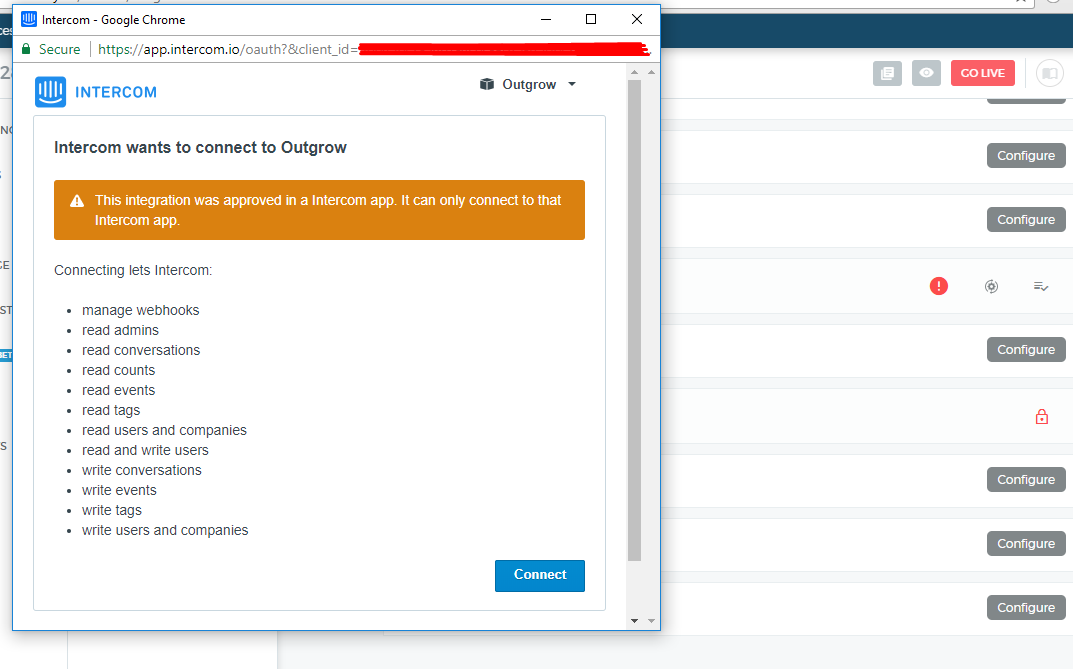Click the document pages icon in Outgrow toolbar
Image resolution: width=1073 pixels, height=669 pixels.
coord(888,73)
